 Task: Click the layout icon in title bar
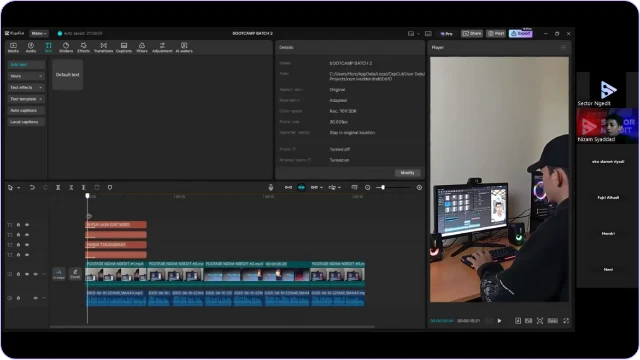[411, 33]
